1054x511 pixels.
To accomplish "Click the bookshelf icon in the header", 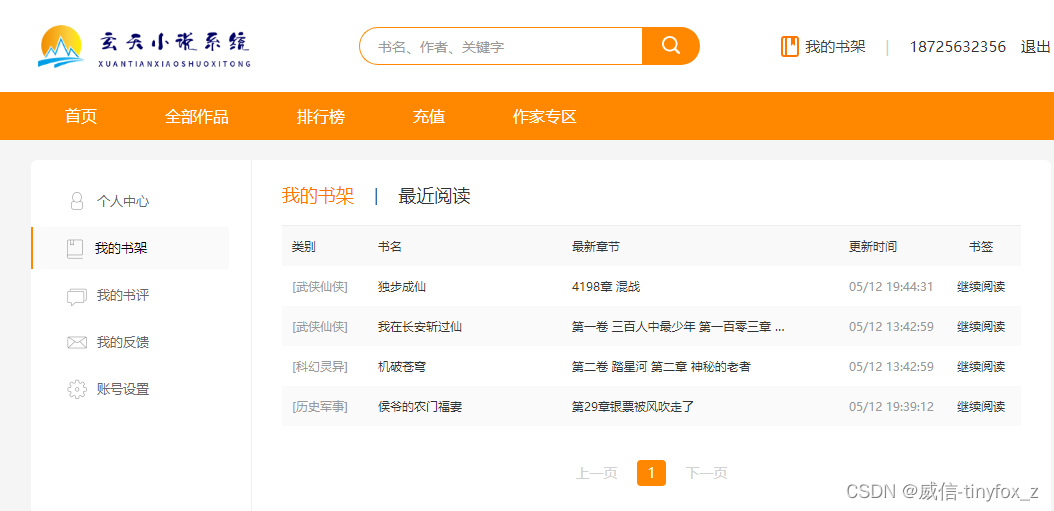I will (x=790, y=46).
